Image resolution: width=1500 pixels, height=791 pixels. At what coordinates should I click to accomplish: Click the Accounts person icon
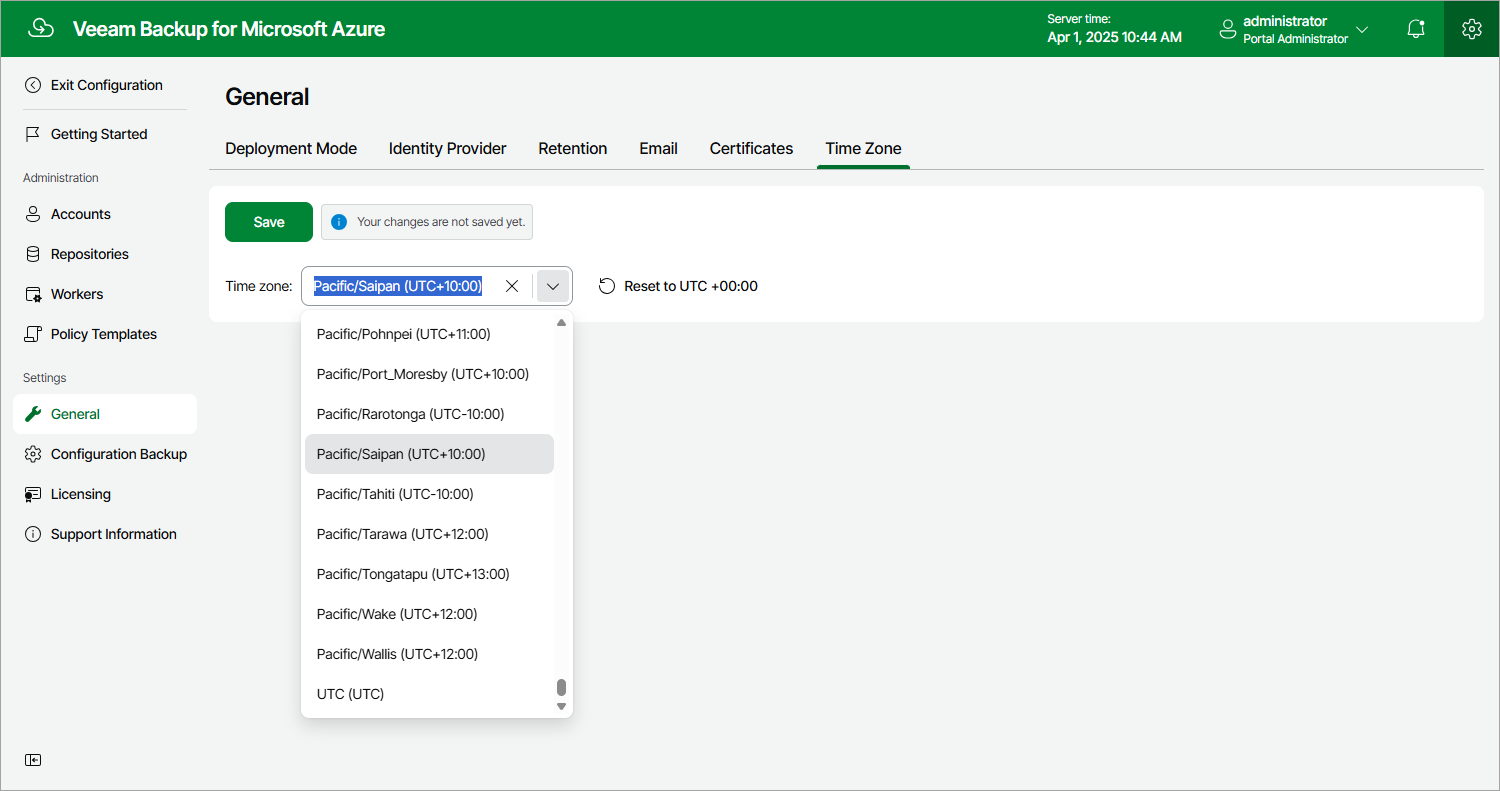pos(33,214)
